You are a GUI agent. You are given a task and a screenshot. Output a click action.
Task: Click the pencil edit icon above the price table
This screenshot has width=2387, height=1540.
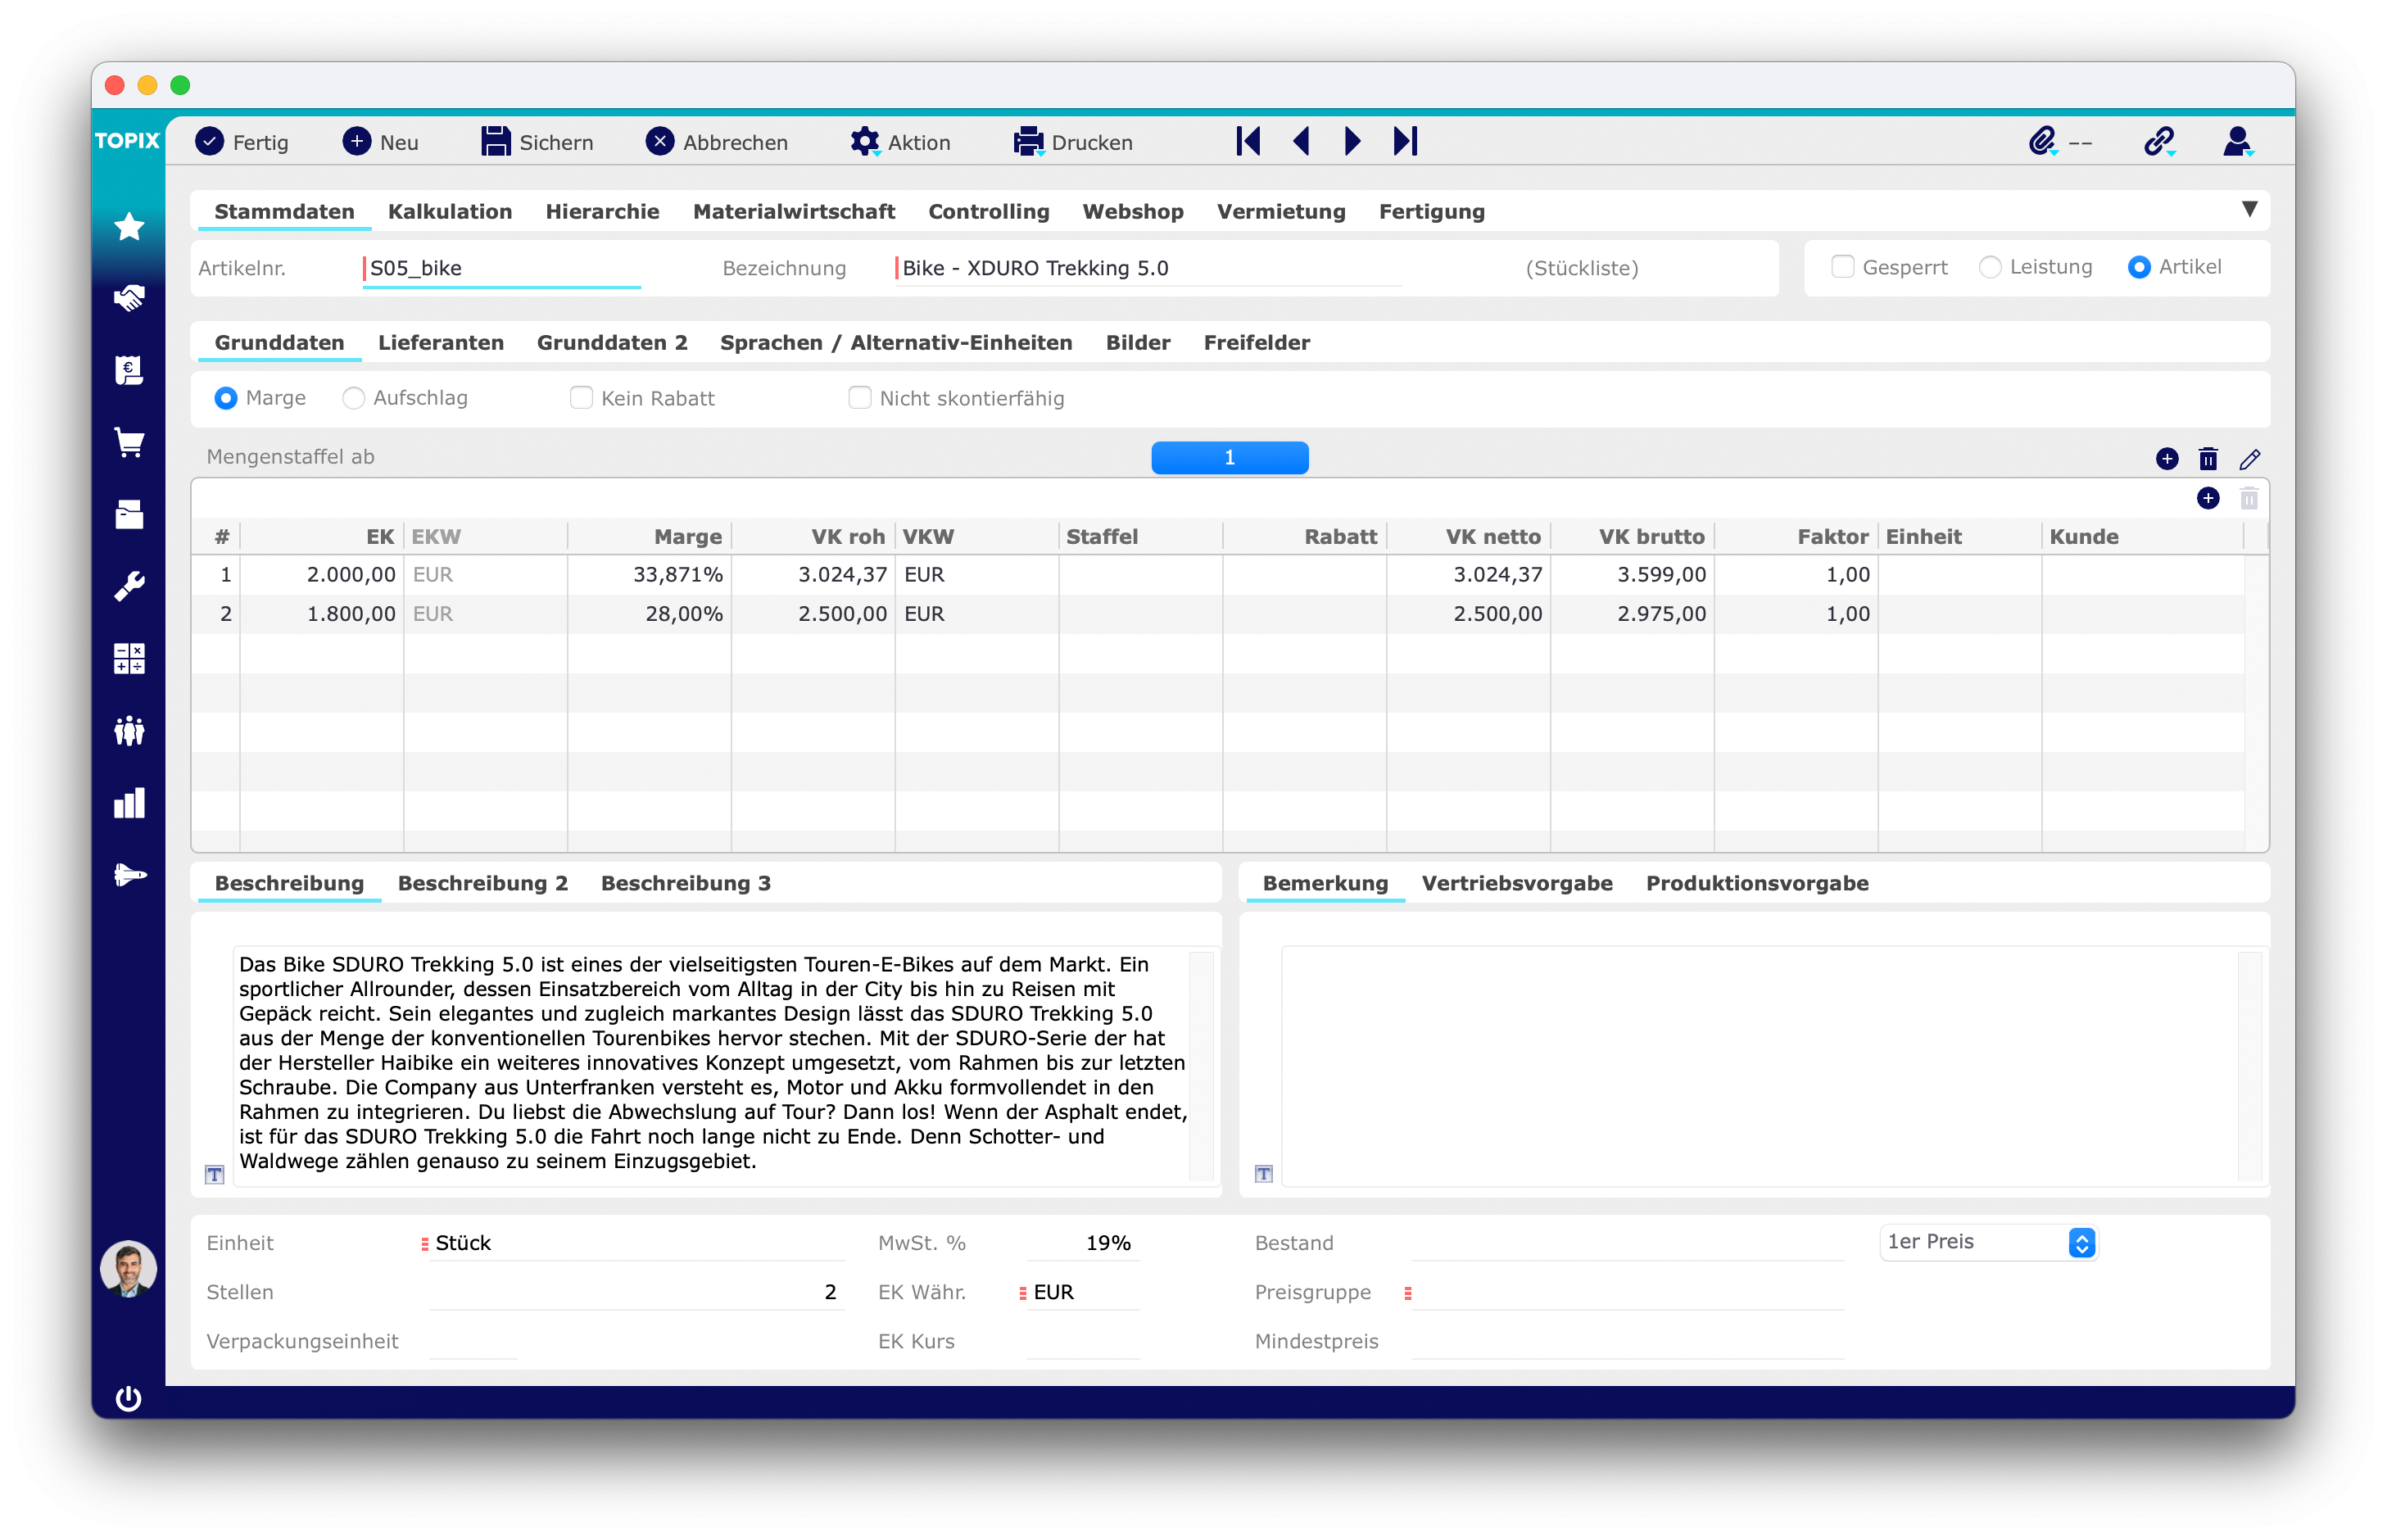click(2252, 459)
